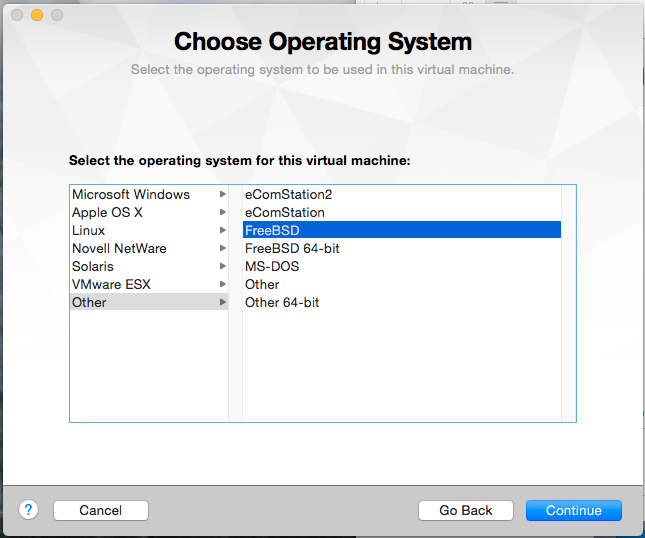Expand arrow next to Microsoft Windows
The image size is (645, 538).
[223, 194]
